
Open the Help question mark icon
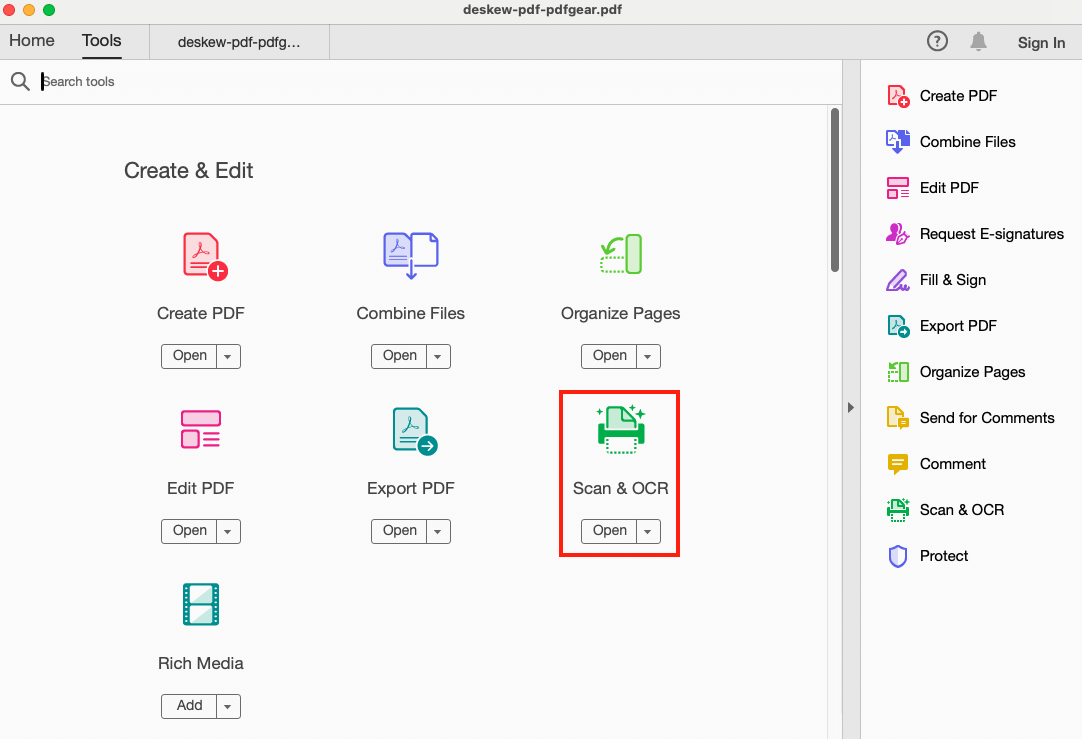(937, 41)
